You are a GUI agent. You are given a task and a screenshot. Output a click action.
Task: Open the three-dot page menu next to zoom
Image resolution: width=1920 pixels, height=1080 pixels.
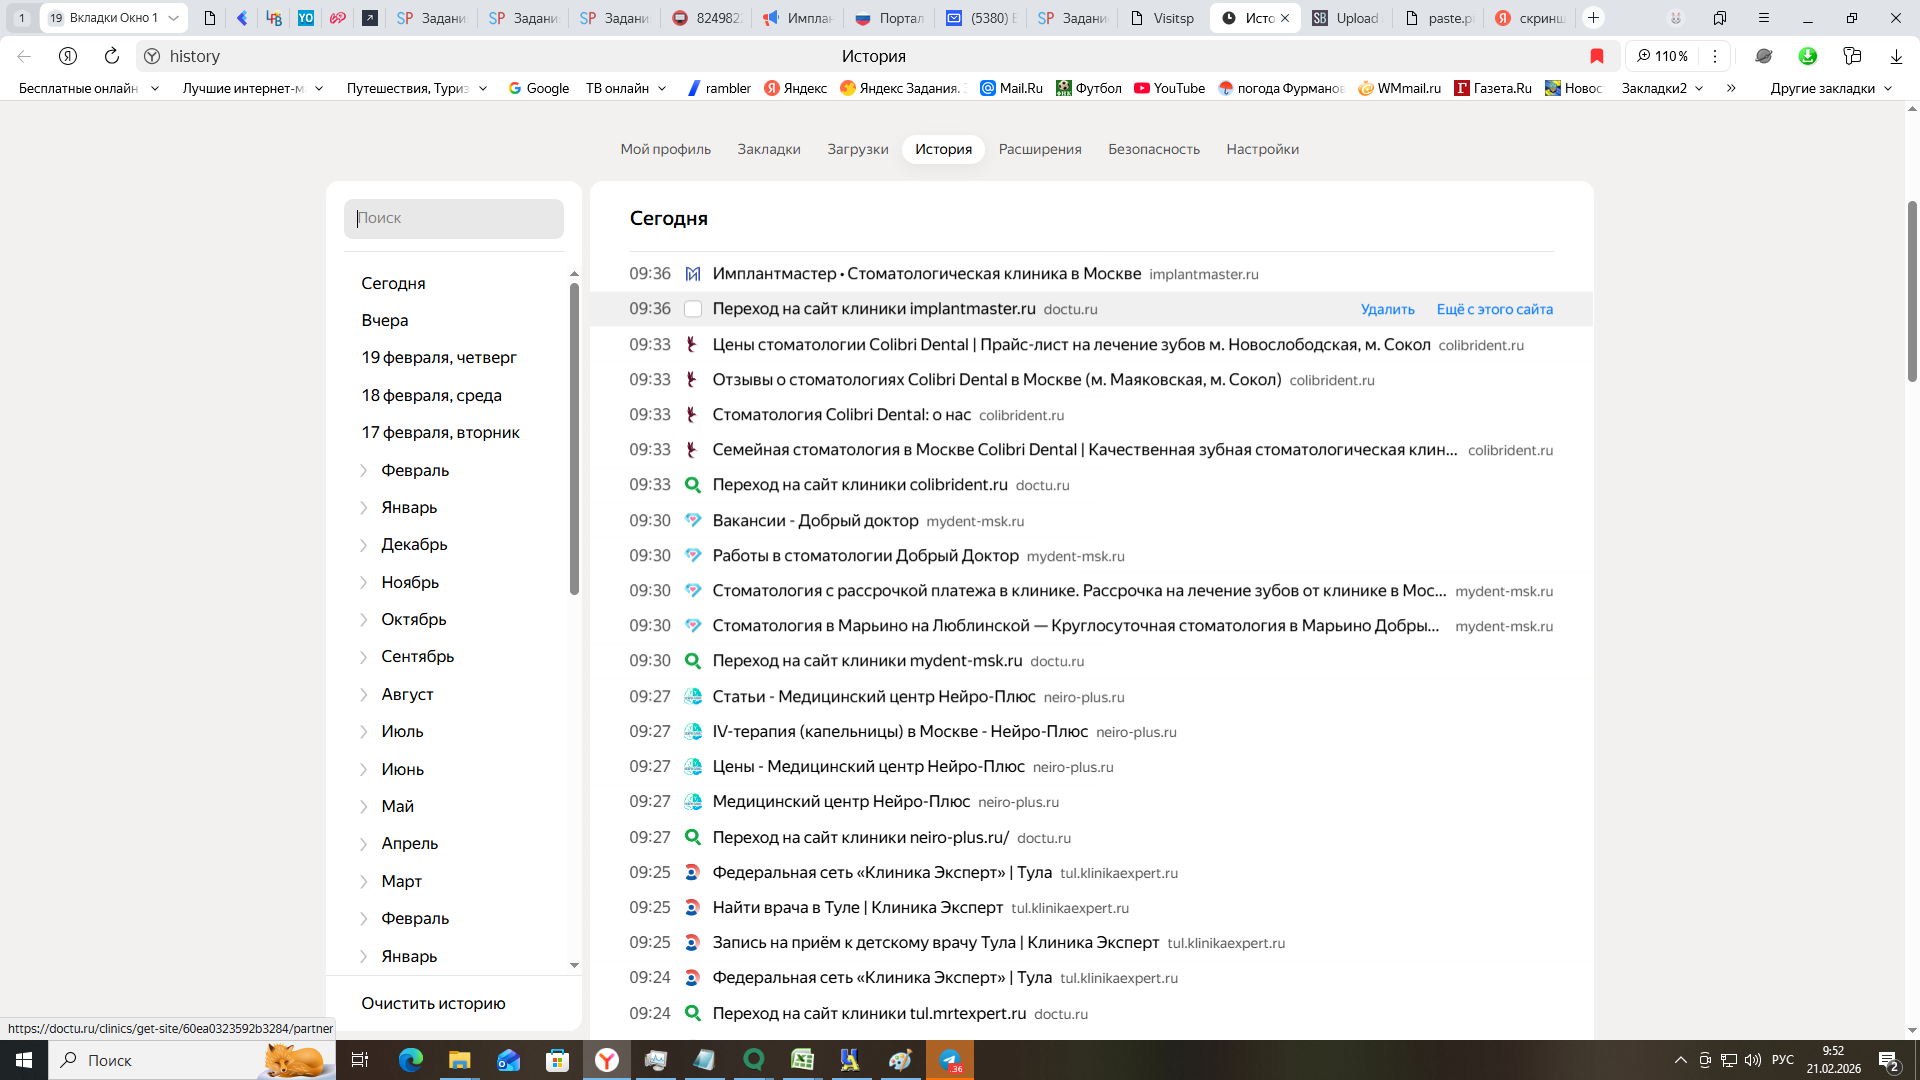[1715, 56]
